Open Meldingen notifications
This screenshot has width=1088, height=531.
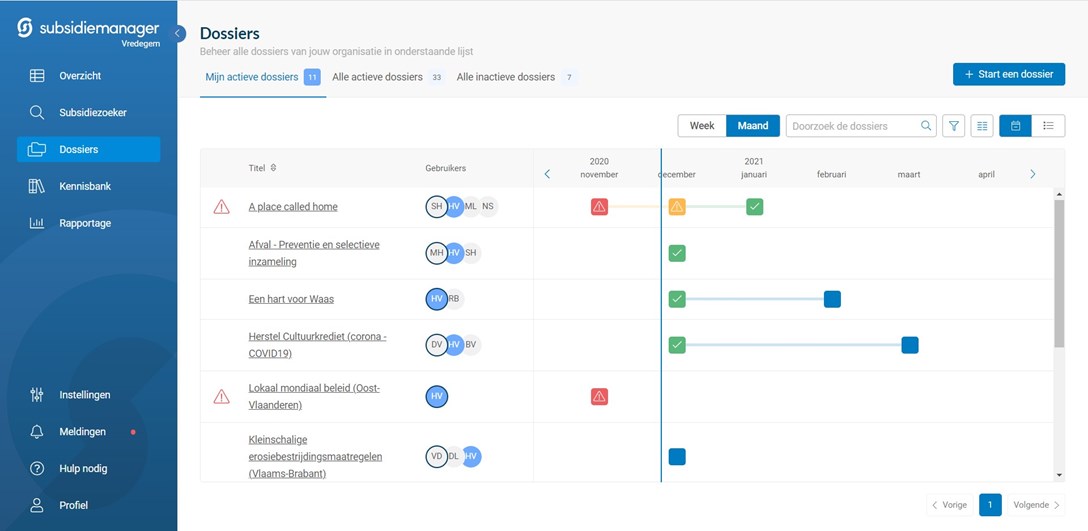[x=82, y=432]
